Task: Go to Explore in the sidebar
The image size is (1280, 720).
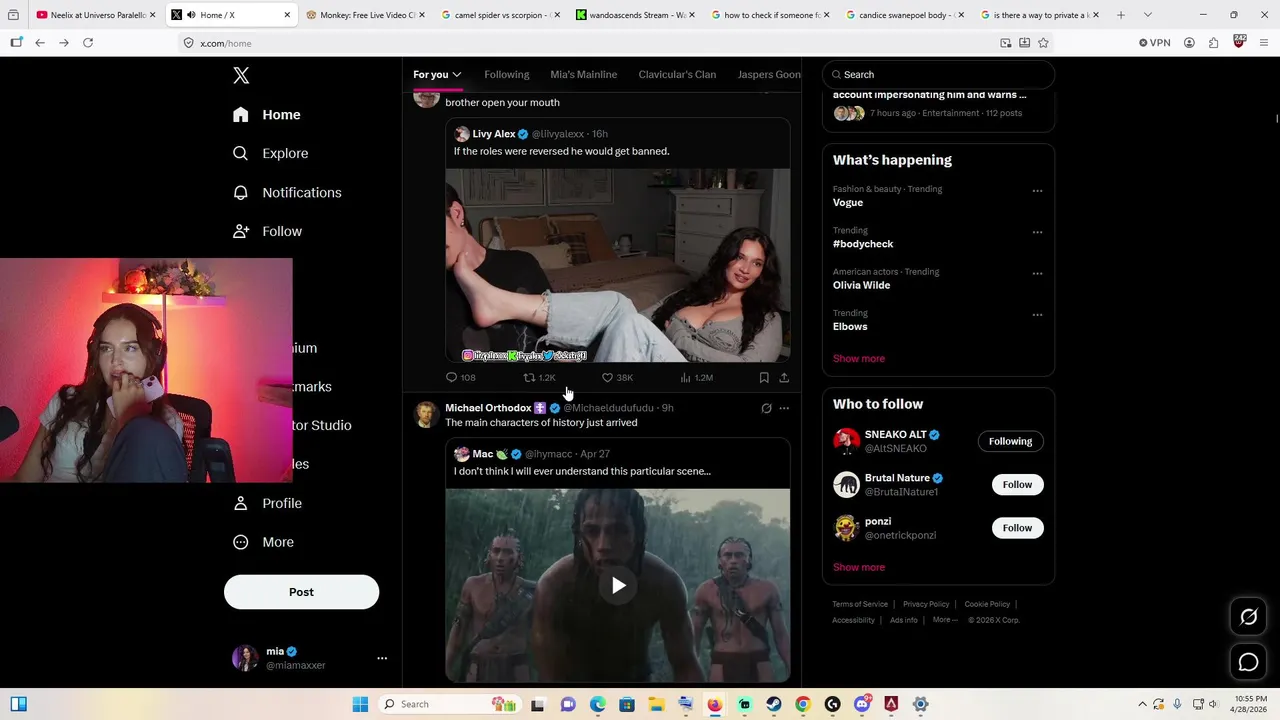Action: 270,153
